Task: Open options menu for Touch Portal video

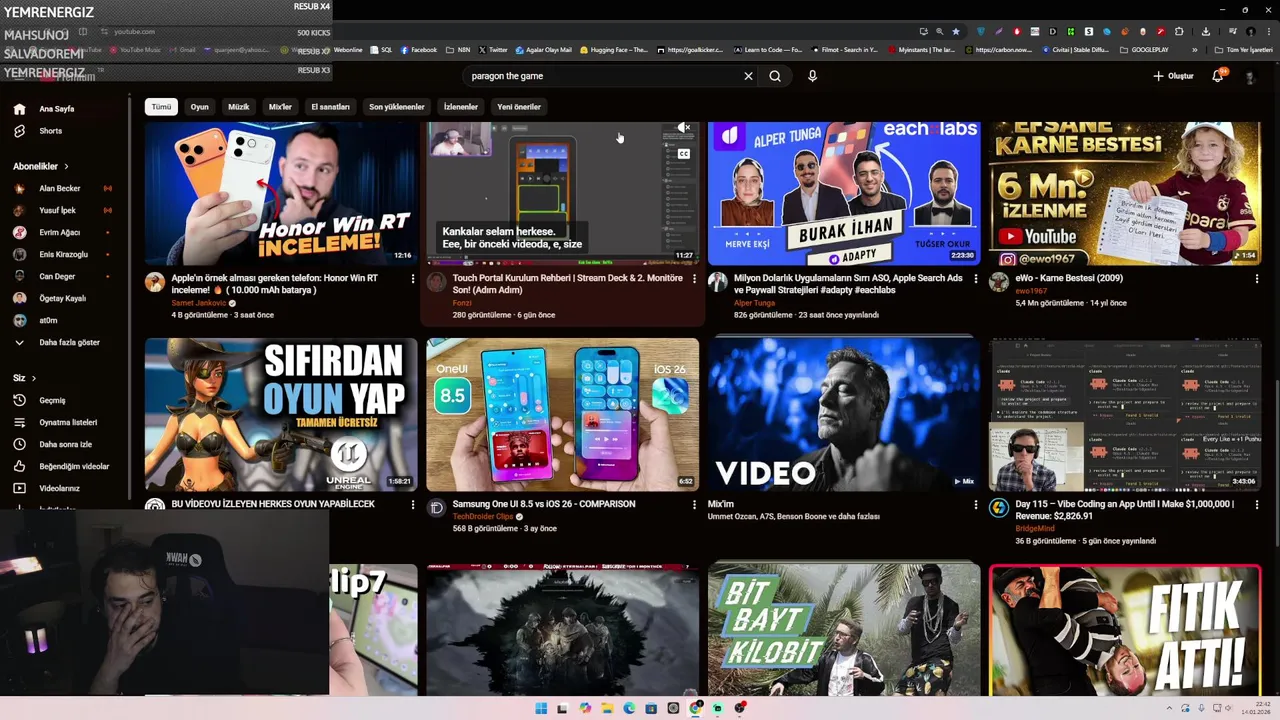Action: pos(694,279)
